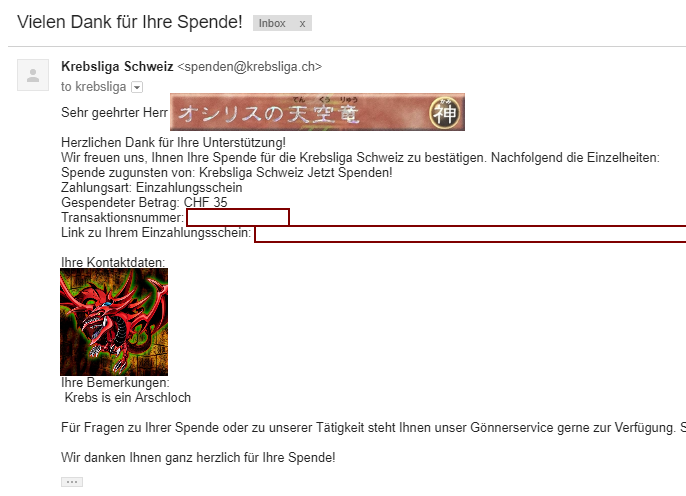Click the round kanji emblem in banner
The image size is (686, 496).
(444, 113)
